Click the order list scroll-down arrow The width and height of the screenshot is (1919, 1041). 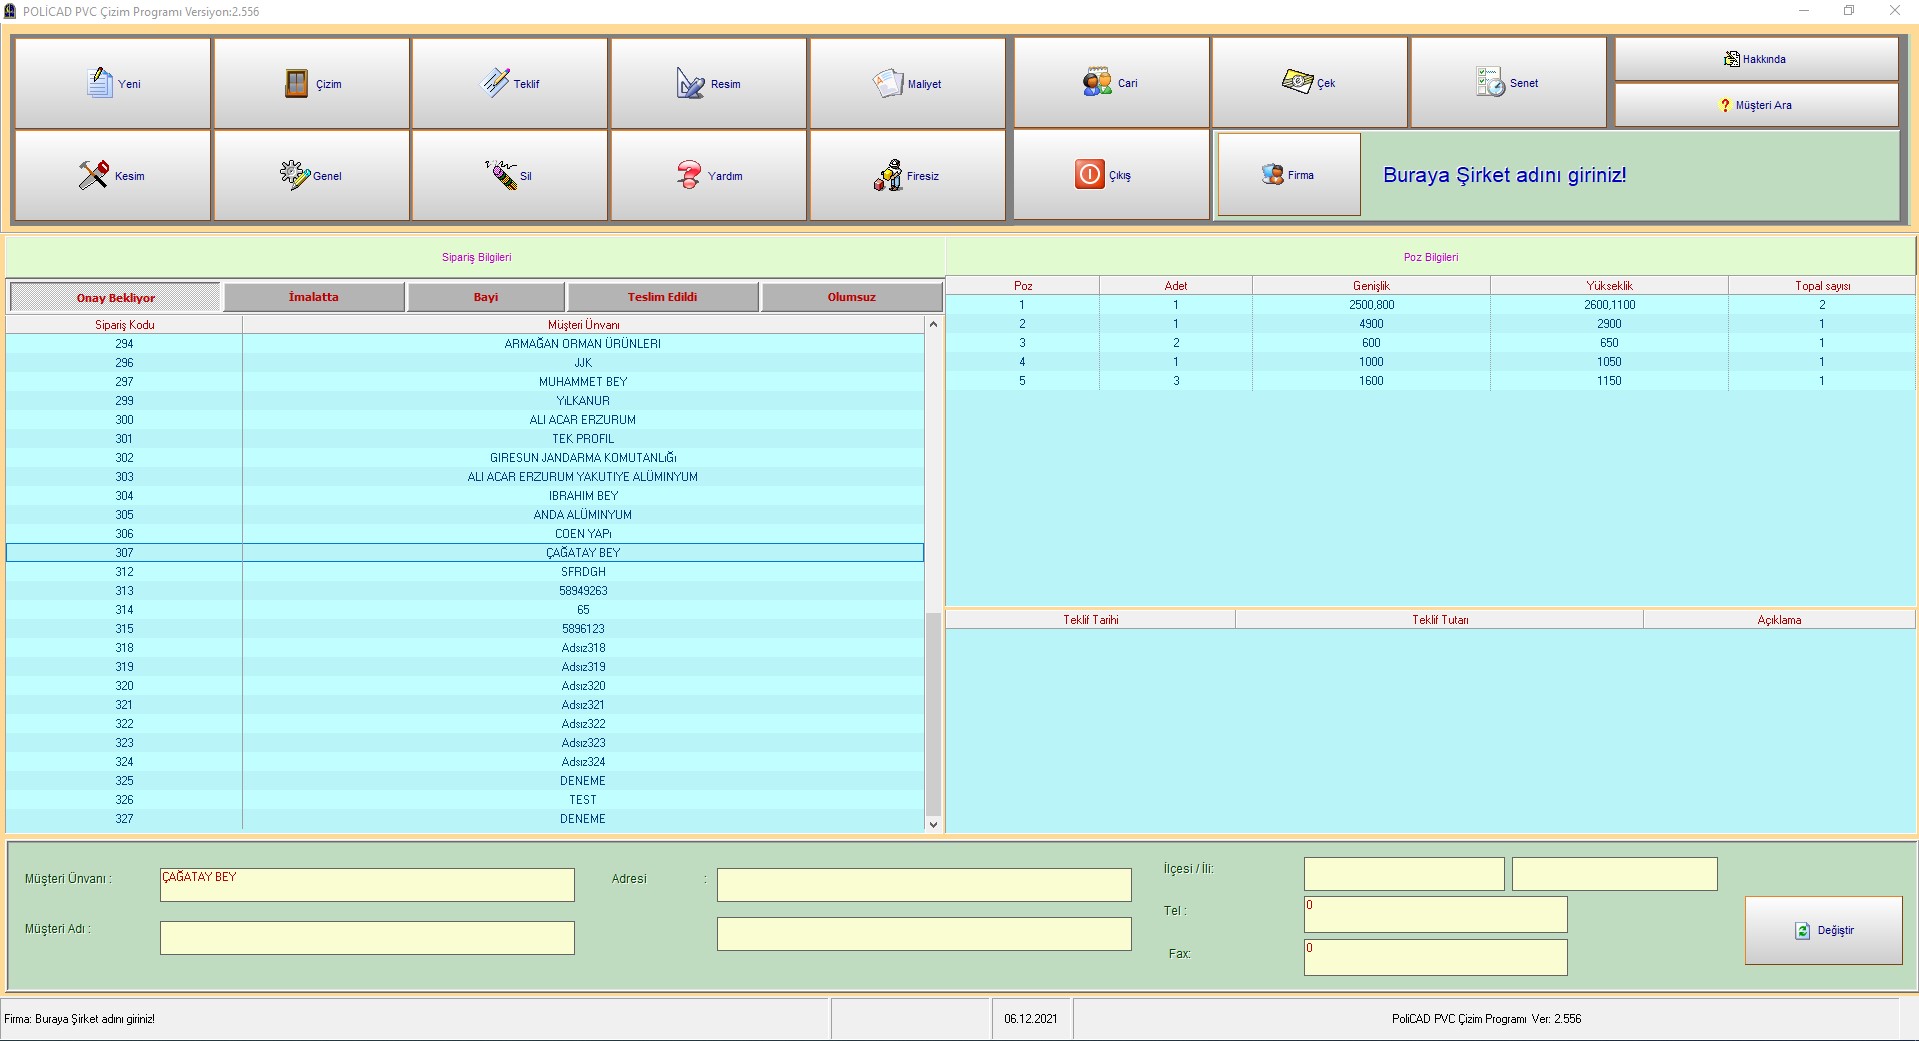933,824
